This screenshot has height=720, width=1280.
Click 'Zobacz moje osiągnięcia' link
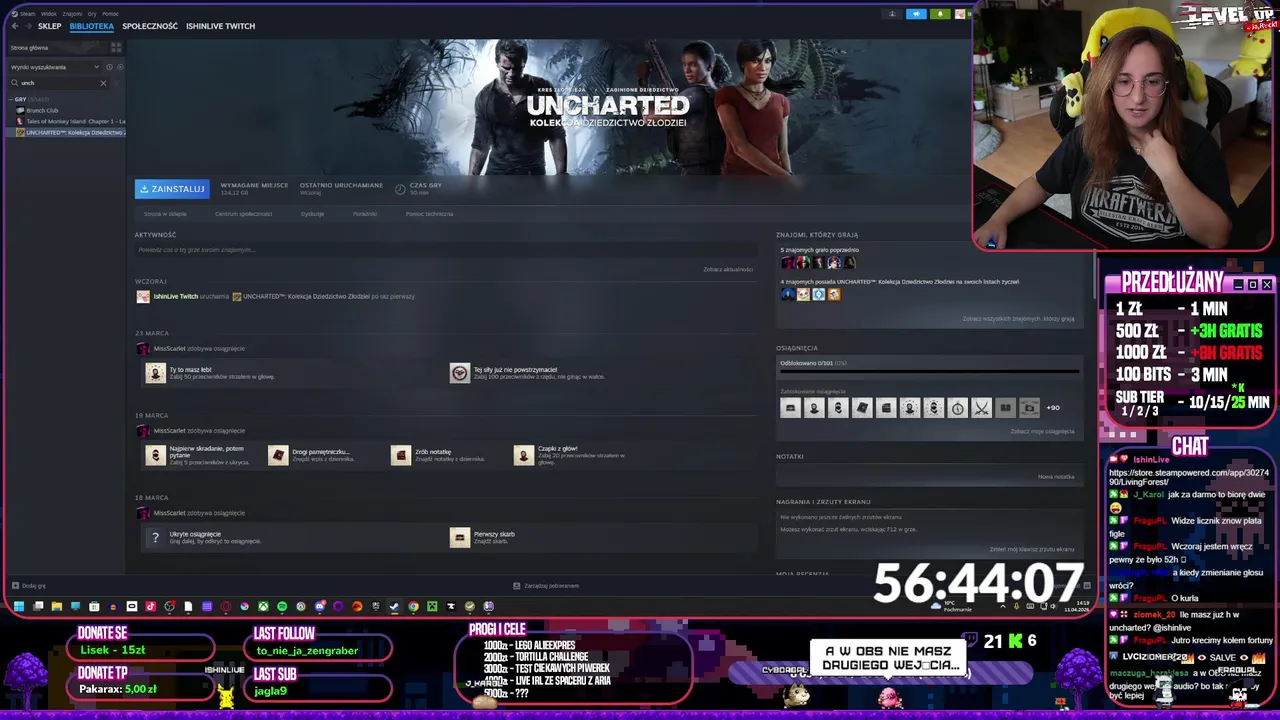click(1042, 431)
